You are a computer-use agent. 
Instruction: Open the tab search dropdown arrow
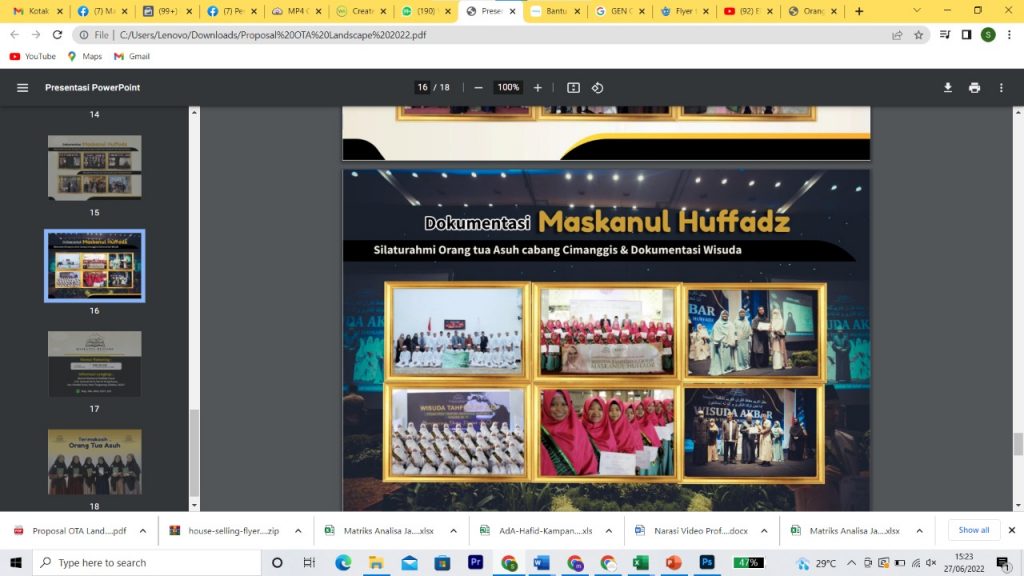(x=917, y=11)
